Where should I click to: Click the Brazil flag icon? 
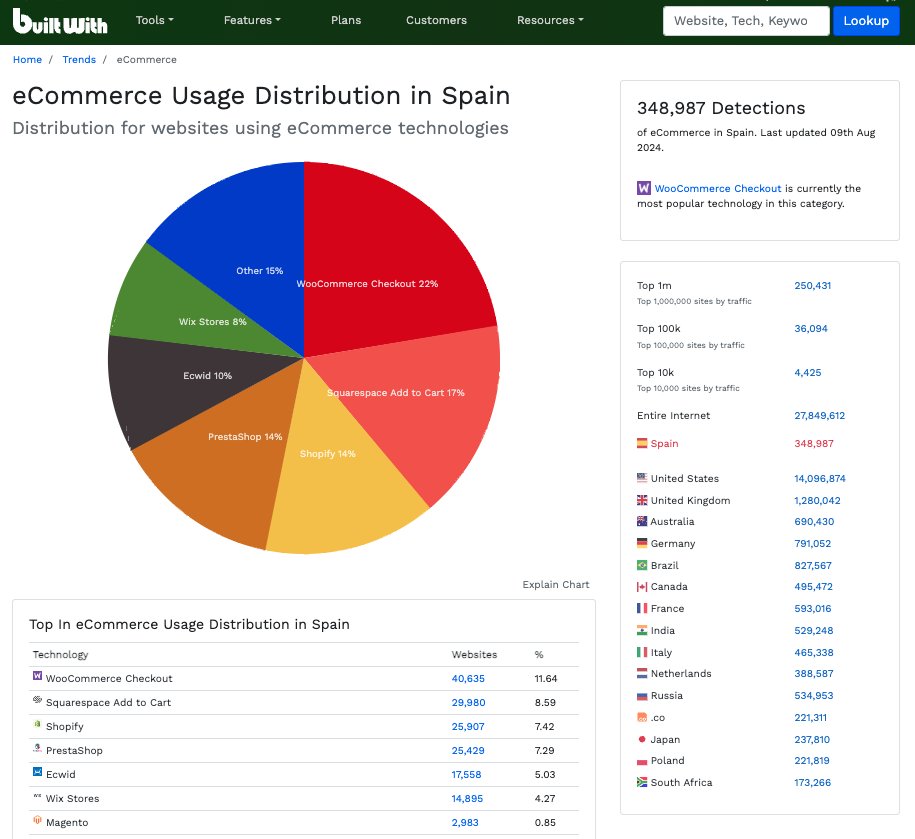pos(642,565)
